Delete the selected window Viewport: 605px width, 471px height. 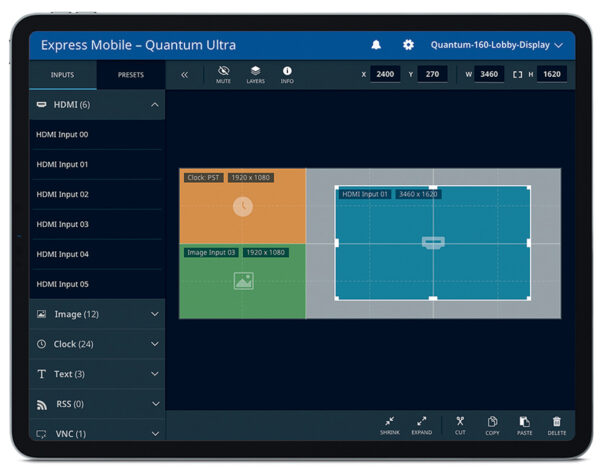coord(556,425)
